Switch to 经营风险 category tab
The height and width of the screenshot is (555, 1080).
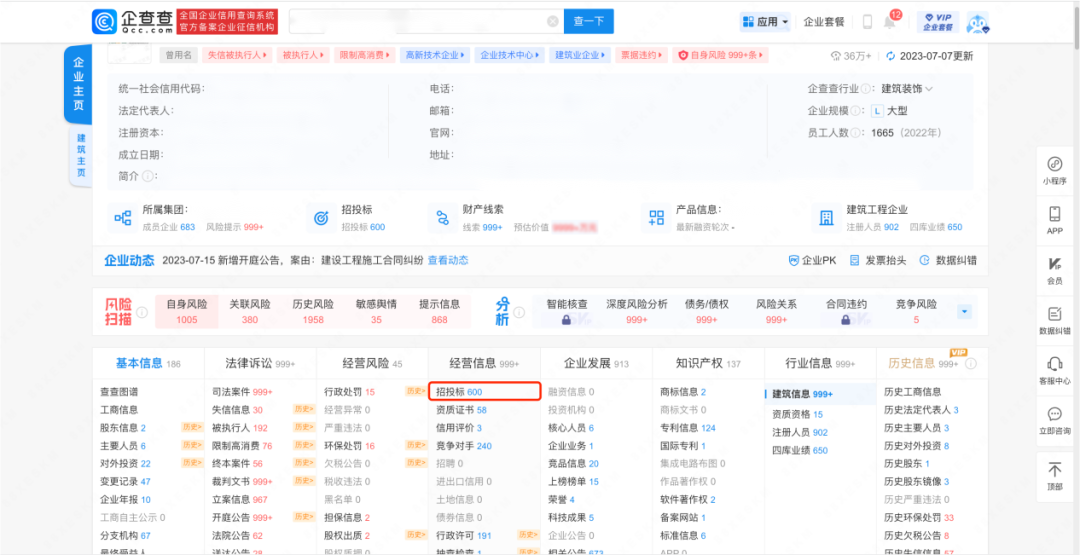click(x=373, y=363)
